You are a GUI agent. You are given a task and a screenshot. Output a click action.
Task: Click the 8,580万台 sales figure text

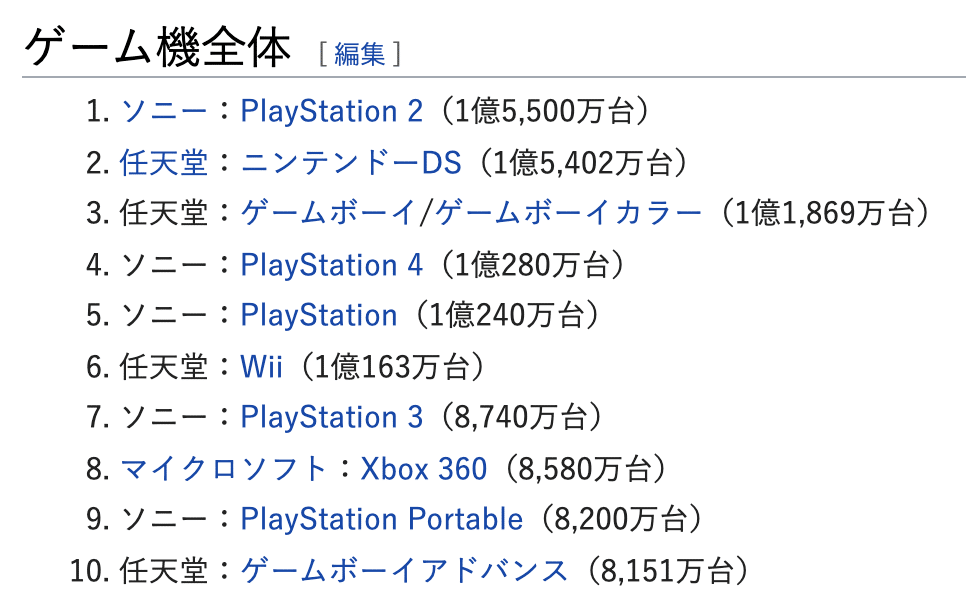[585, 469]
